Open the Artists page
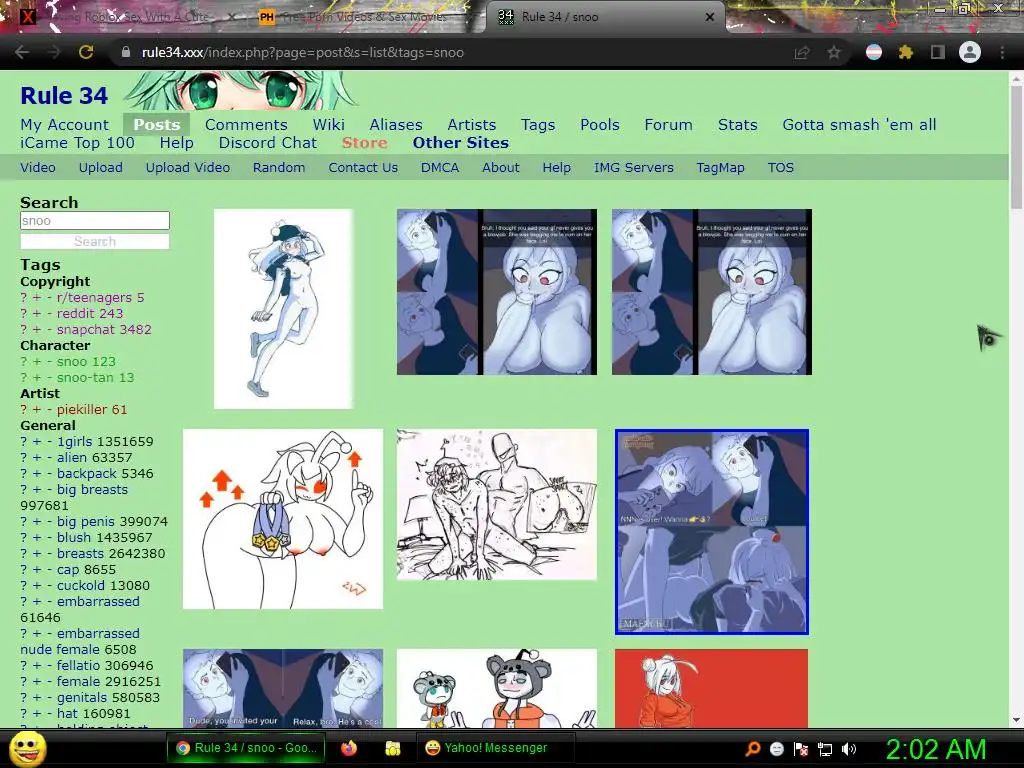 pyautogui.click(x=472, y=125)
